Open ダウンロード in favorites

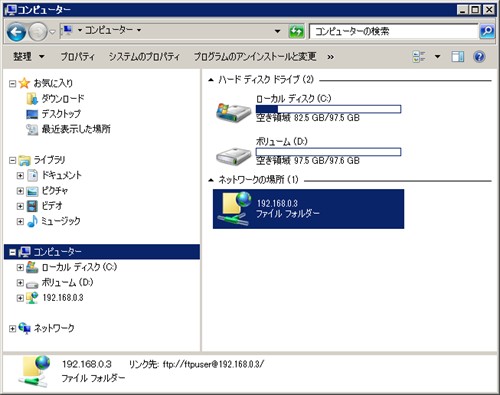[62, 98]
